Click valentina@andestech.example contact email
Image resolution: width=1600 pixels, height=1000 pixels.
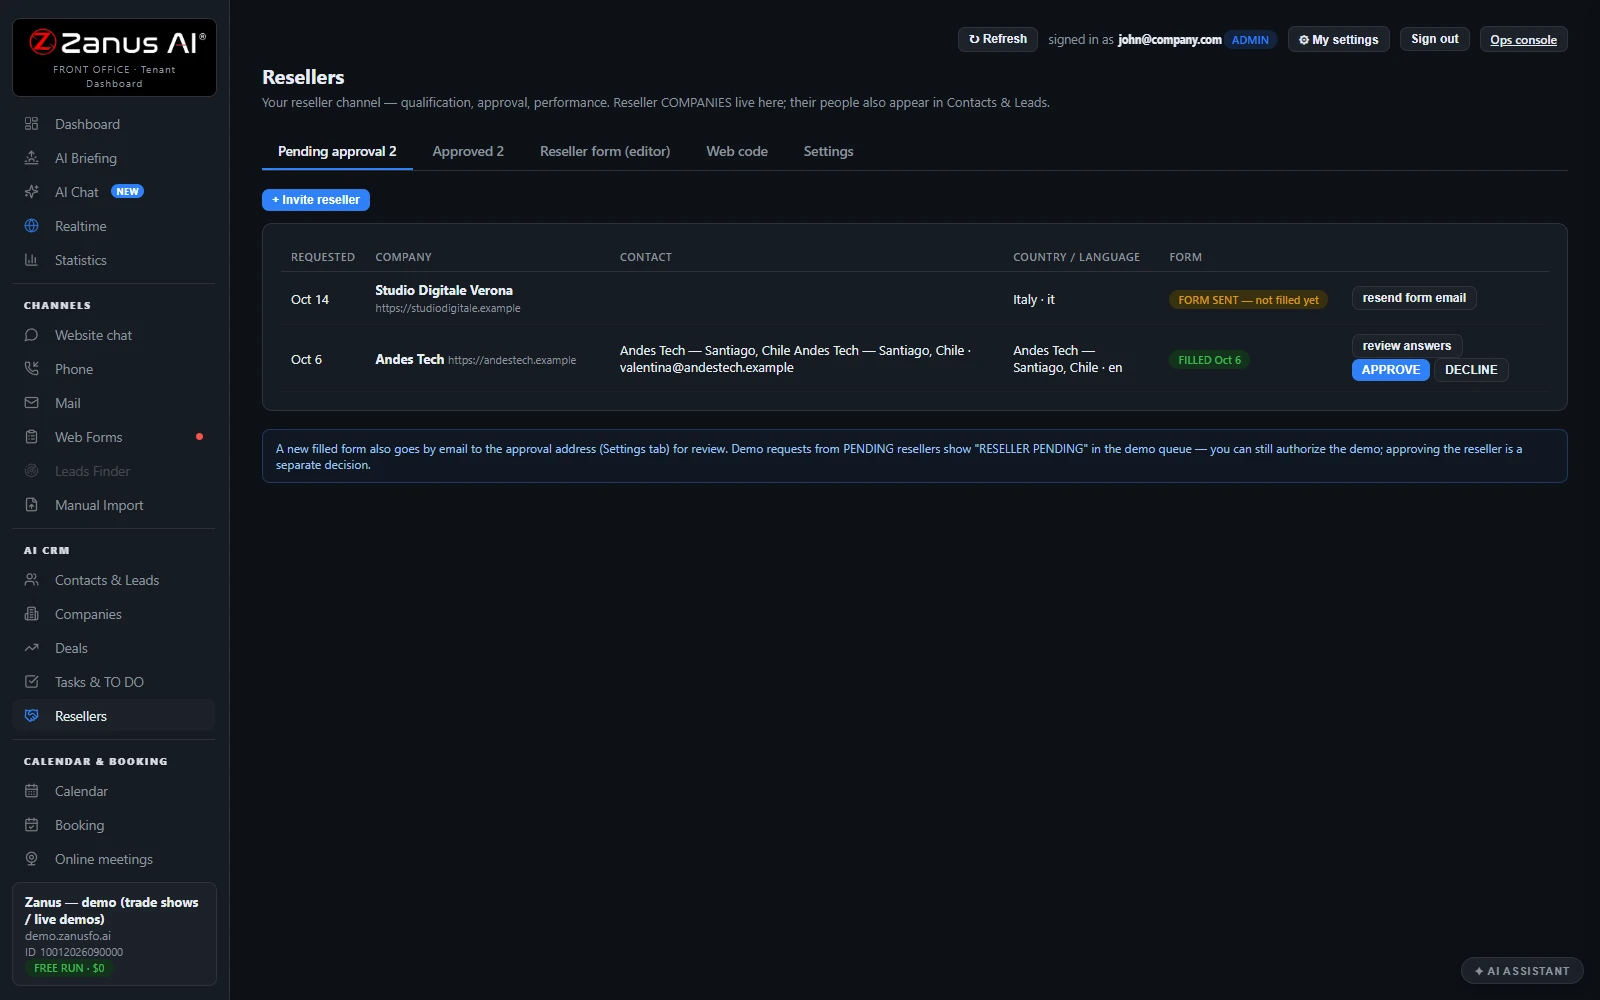[x=706, y=368]
